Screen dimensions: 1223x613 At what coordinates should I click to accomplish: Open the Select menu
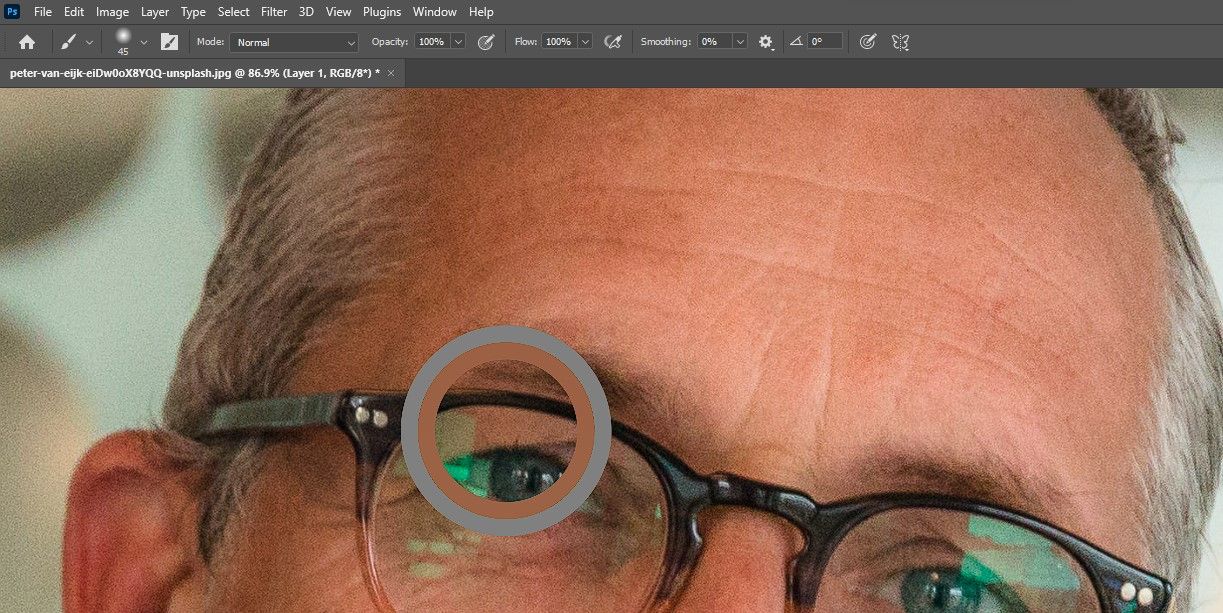coord(234,12)
